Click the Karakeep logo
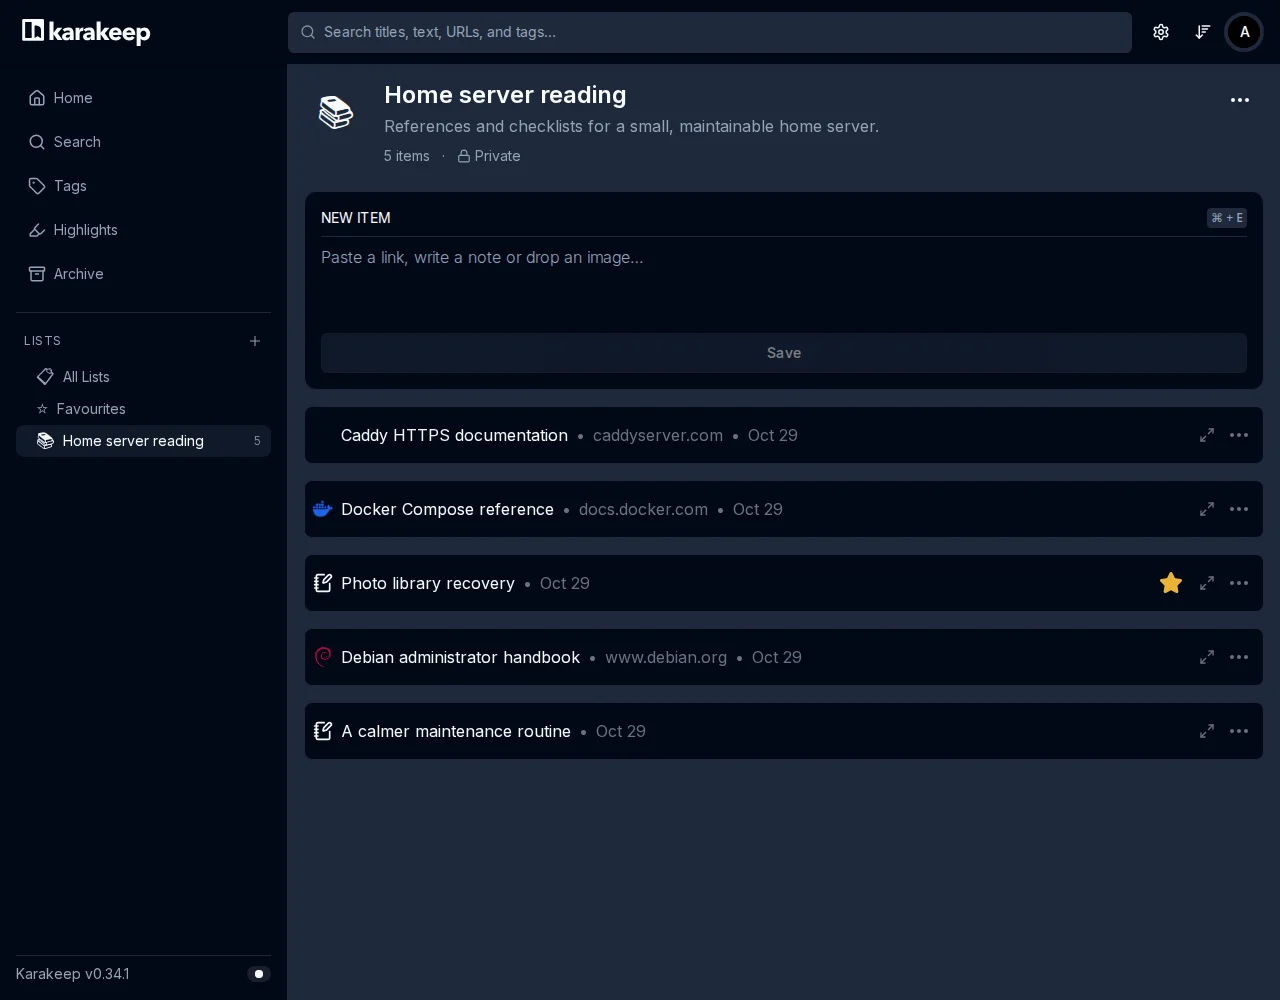The image size is (1280, 1000). pyautogui.click(x=86, y=32)
